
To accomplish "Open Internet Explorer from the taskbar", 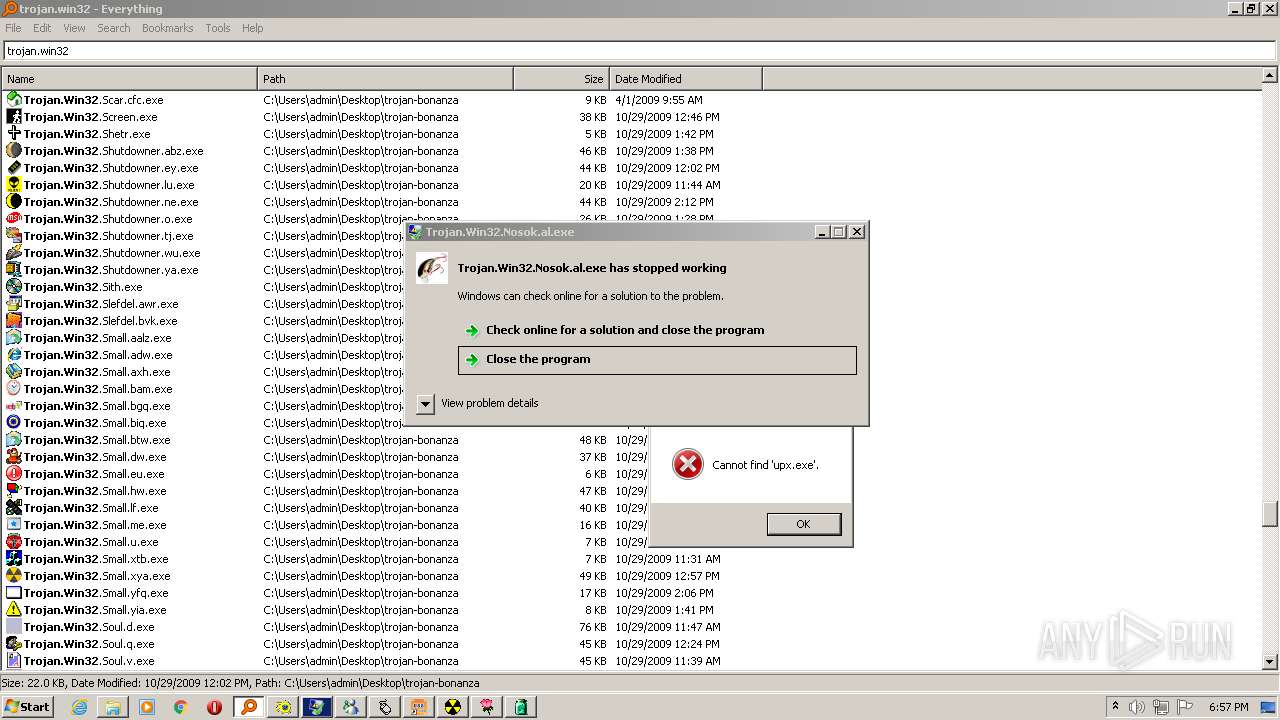I will [79, 707].
